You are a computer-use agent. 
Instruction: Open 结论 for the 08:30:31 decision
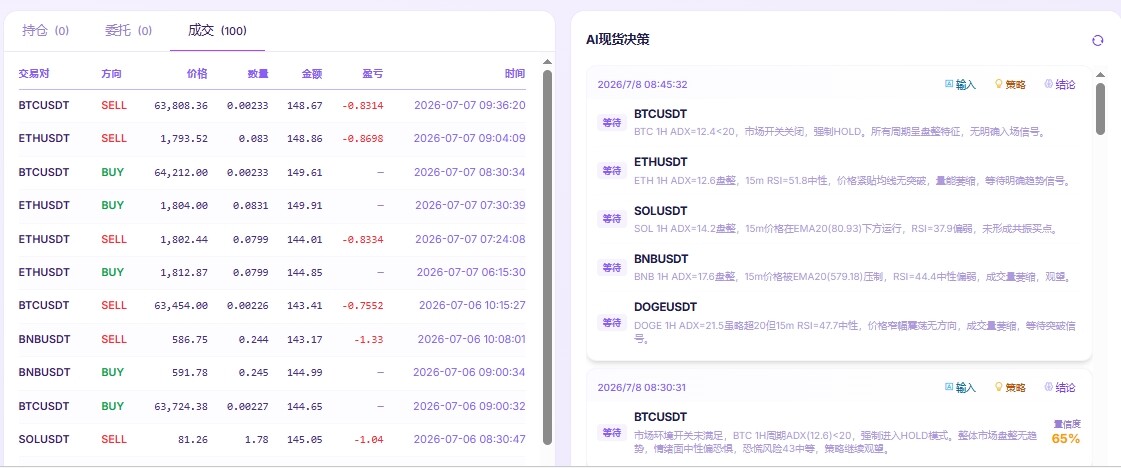click(x=1060, y=387)
